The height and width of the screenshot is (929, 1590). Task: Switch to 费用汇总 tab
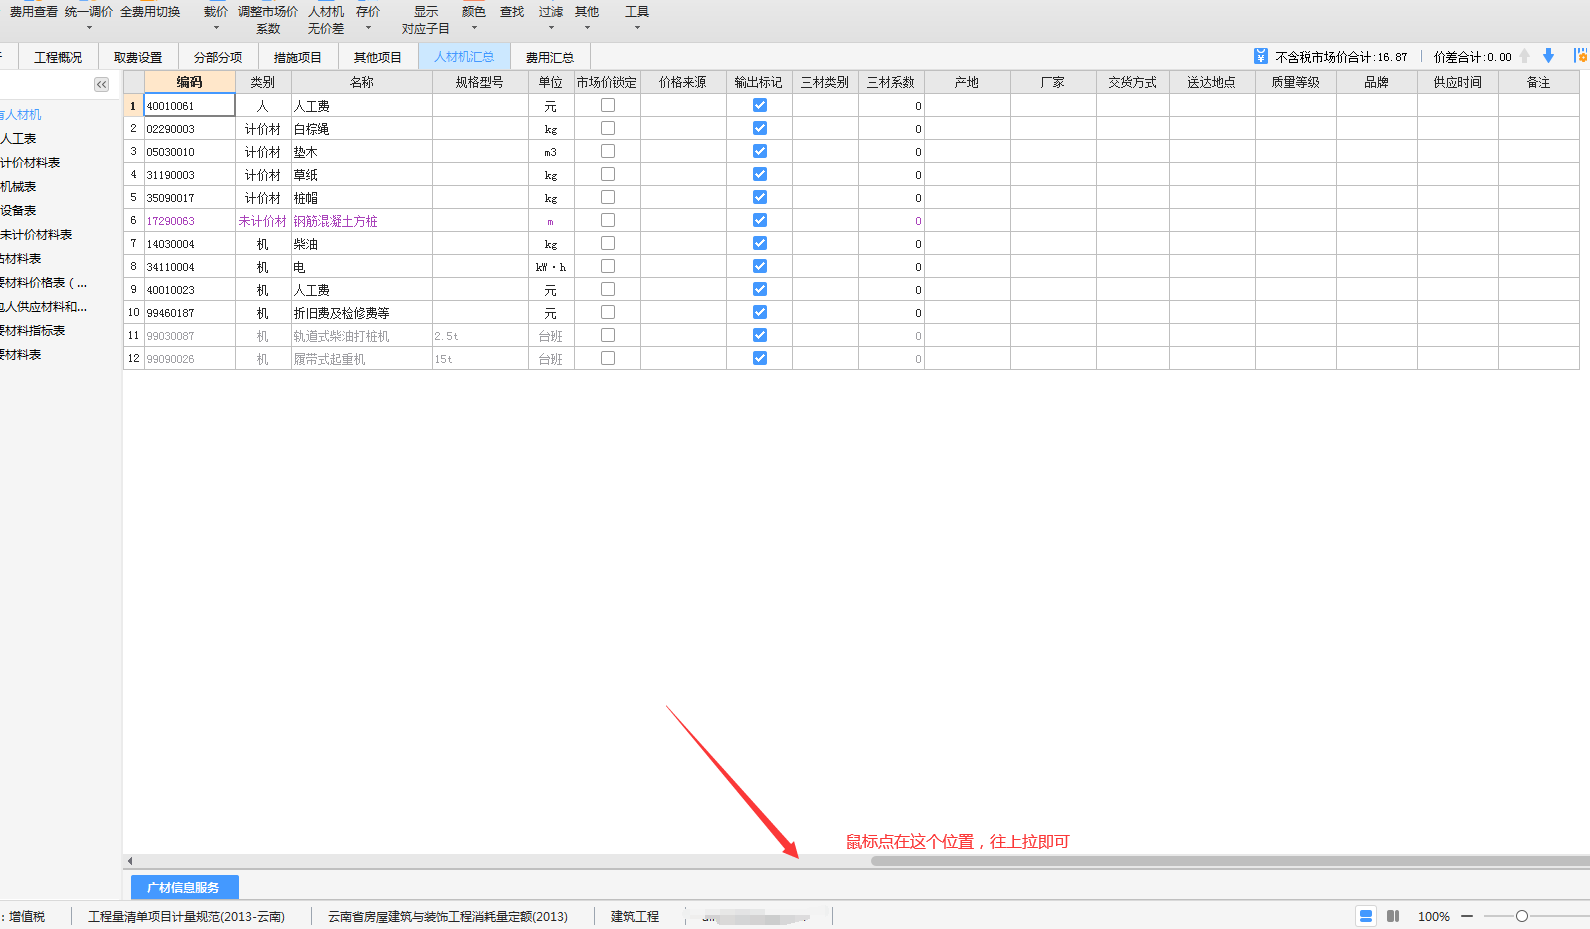tap(550, 57)
